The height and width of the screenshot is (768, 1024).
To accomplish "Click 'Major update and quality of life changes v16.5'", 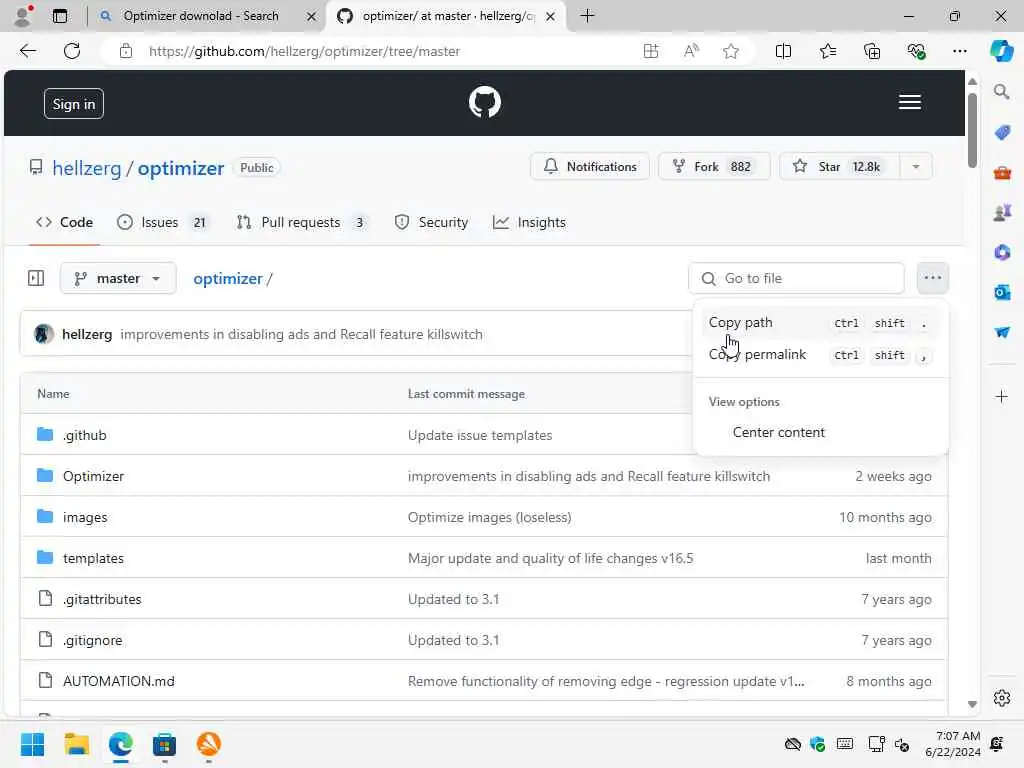I will point(551,558).
